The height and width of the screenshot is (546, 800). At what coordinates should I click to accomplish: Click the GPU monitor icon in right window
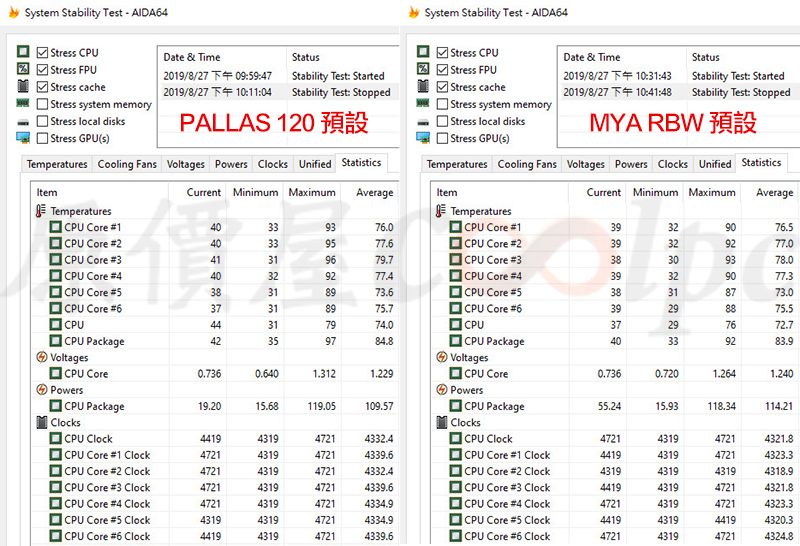pos(423,138)
